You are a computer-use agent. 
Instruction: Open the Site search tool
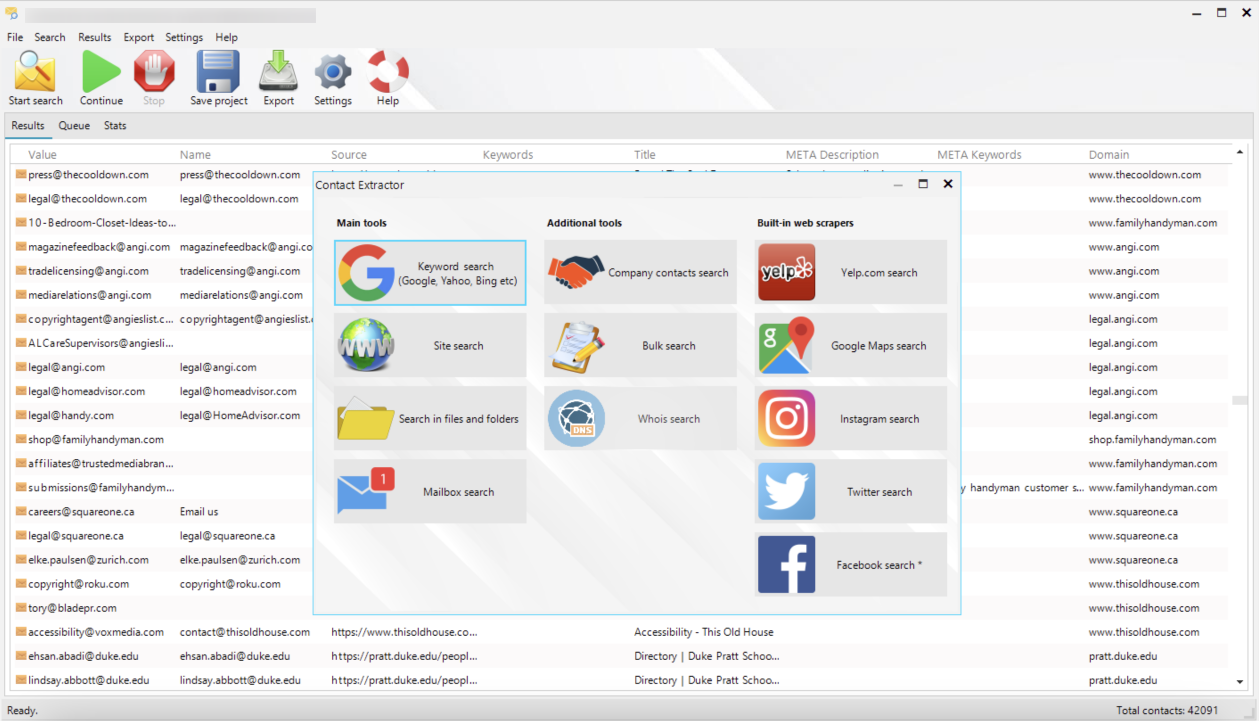pos(430,346)
